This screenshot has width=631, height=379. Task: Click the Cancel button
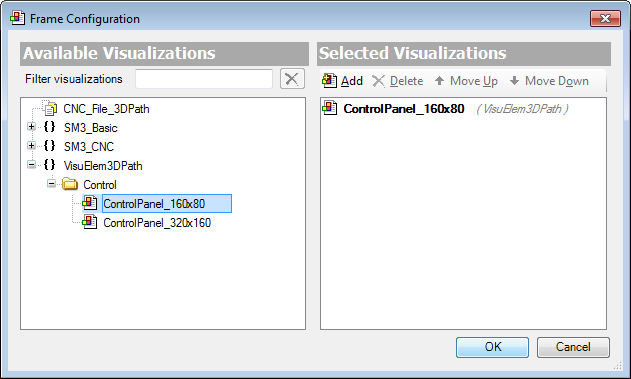click(x=573, y=347)
